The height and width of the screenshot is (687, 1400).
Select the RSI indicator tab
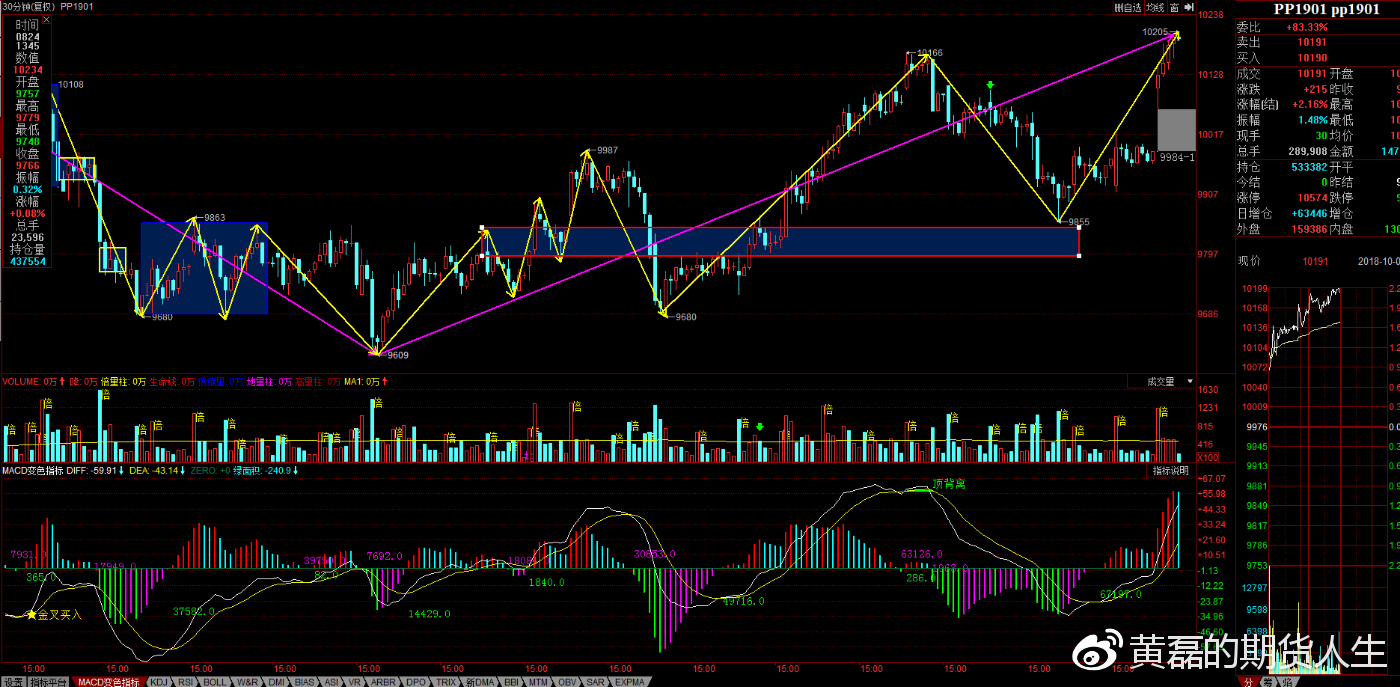point(186,681)
